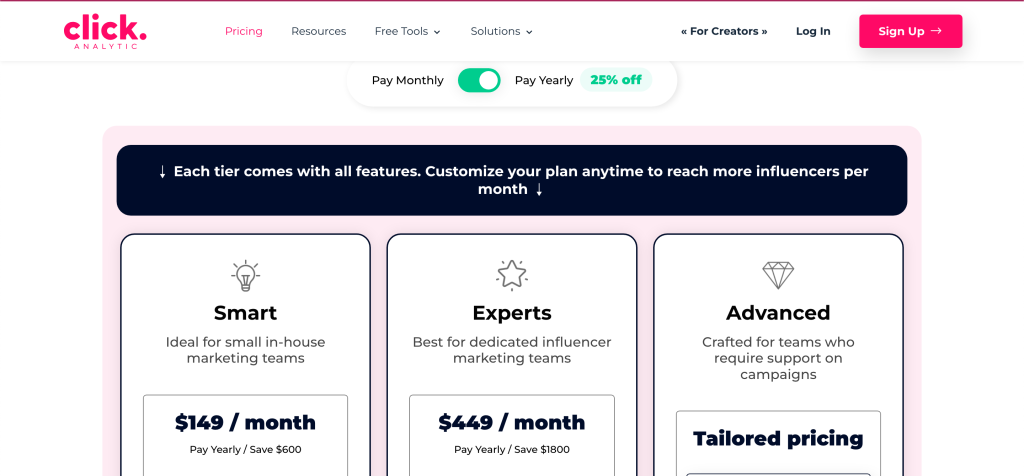Go to the For Creators page

724,31
